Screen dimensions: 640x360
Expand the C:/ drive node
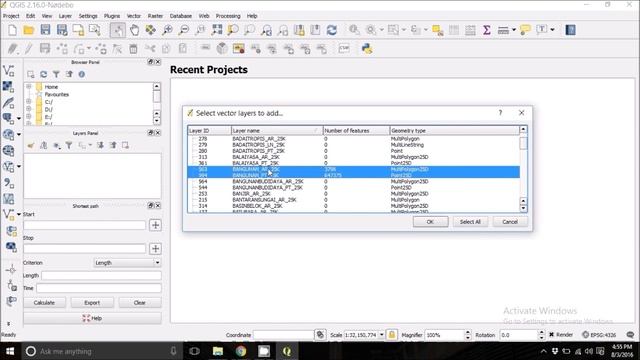(x=29, y=102)
